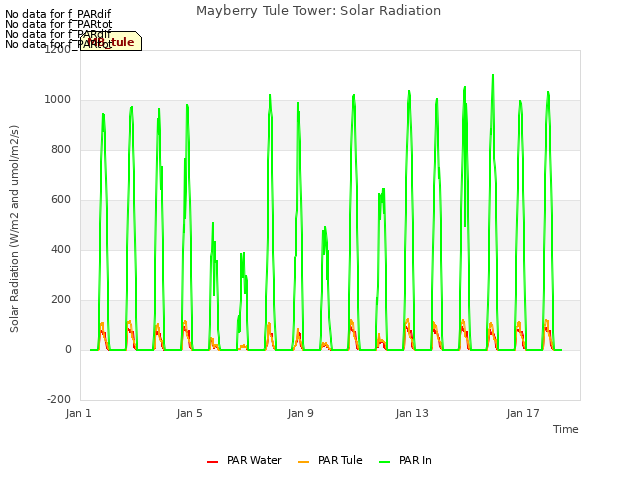640x480 pixels.
Task: Click the -200 y-axis tick label
Action: (x=59, y=399)
